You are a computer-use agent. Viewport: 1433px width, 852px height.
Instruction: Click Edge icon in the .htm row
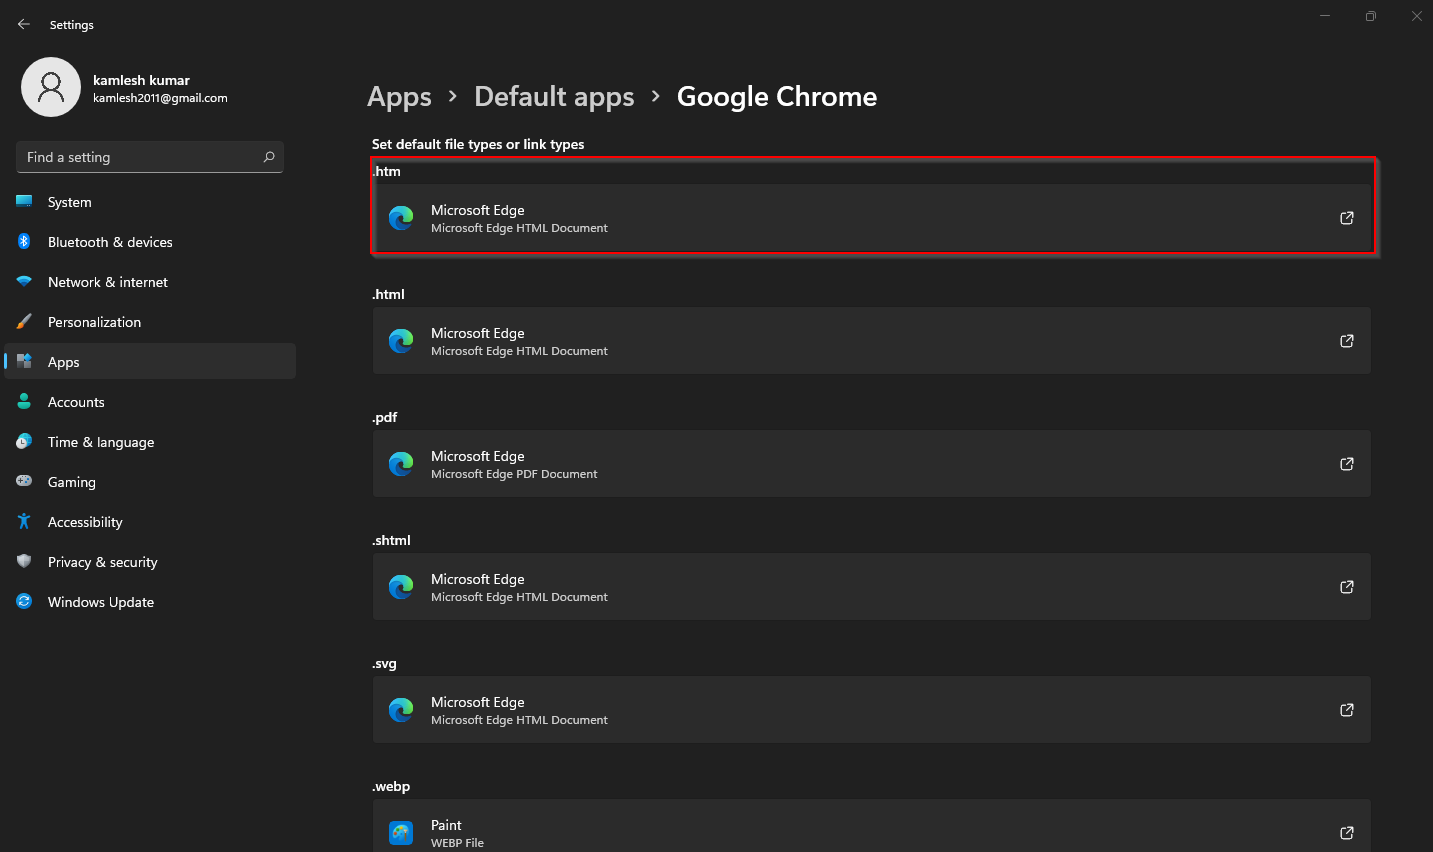pyautogui.click(x=401, y=218)
